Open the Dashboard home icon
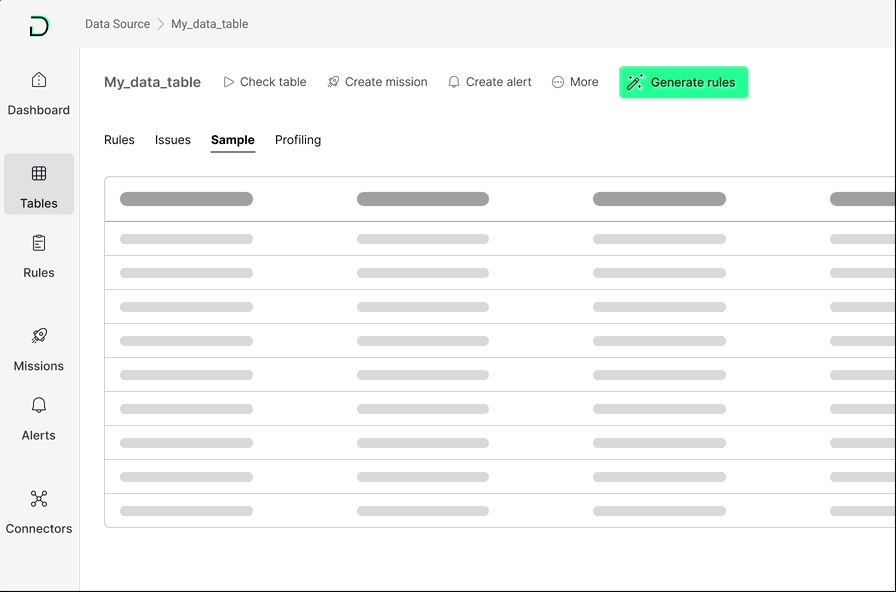 pyautogui.click(x=39, y=79)
